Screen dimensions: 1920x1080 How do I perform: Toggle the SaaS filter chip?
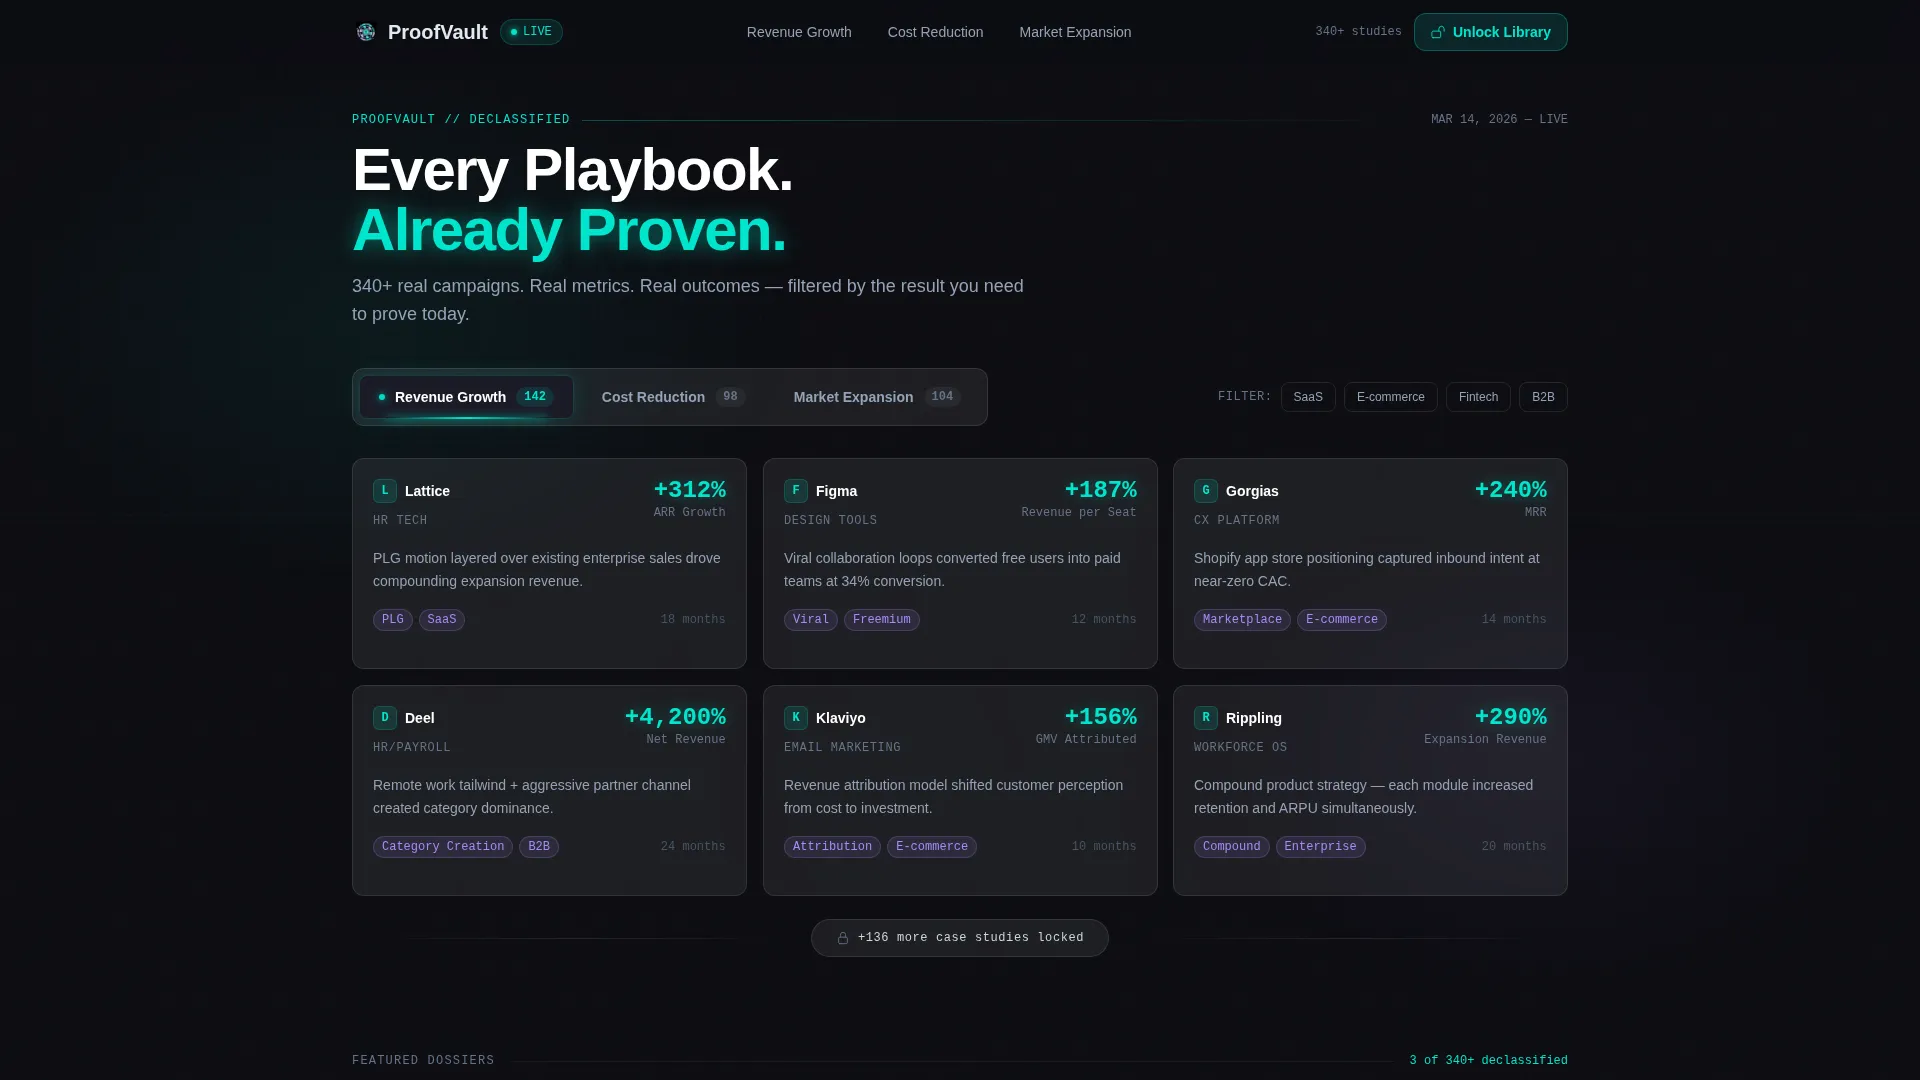[x=1308, y=397]
